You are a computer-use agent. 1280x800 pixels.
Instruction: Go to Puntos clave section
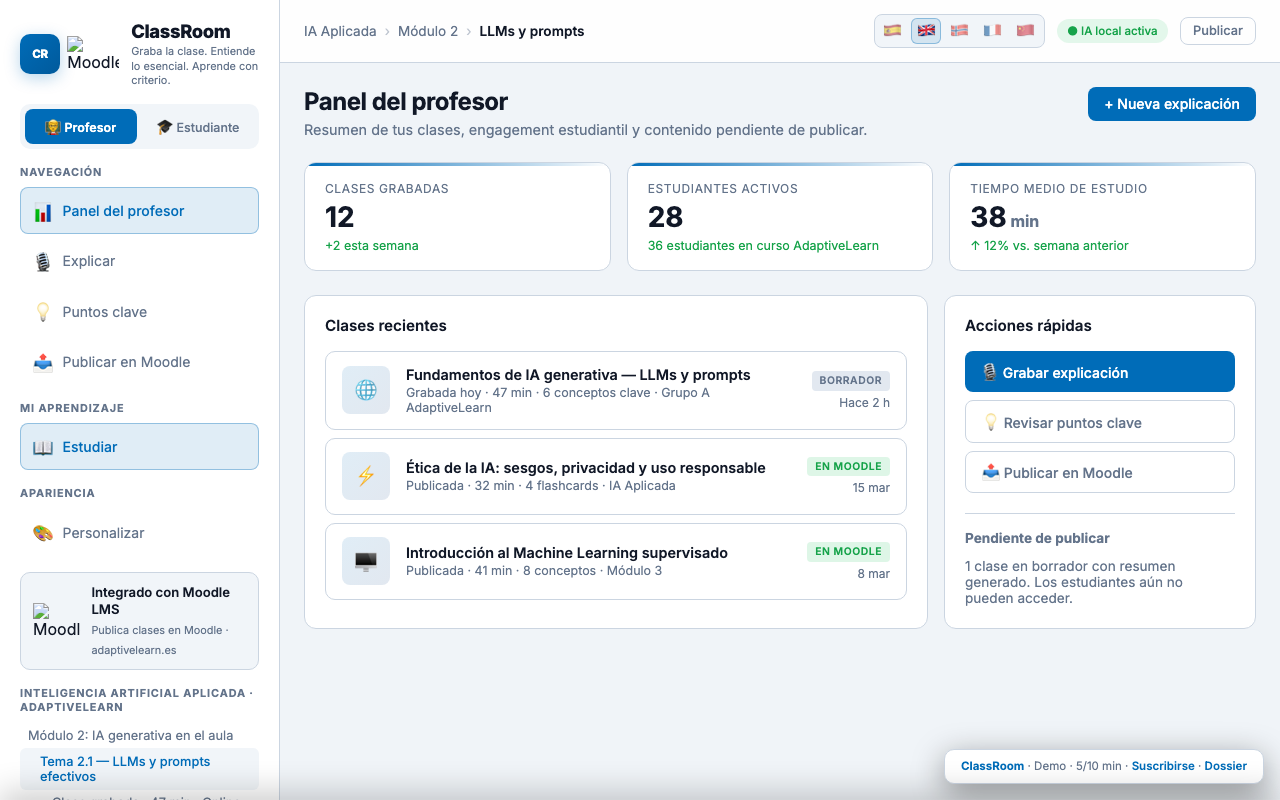[139, 312]
